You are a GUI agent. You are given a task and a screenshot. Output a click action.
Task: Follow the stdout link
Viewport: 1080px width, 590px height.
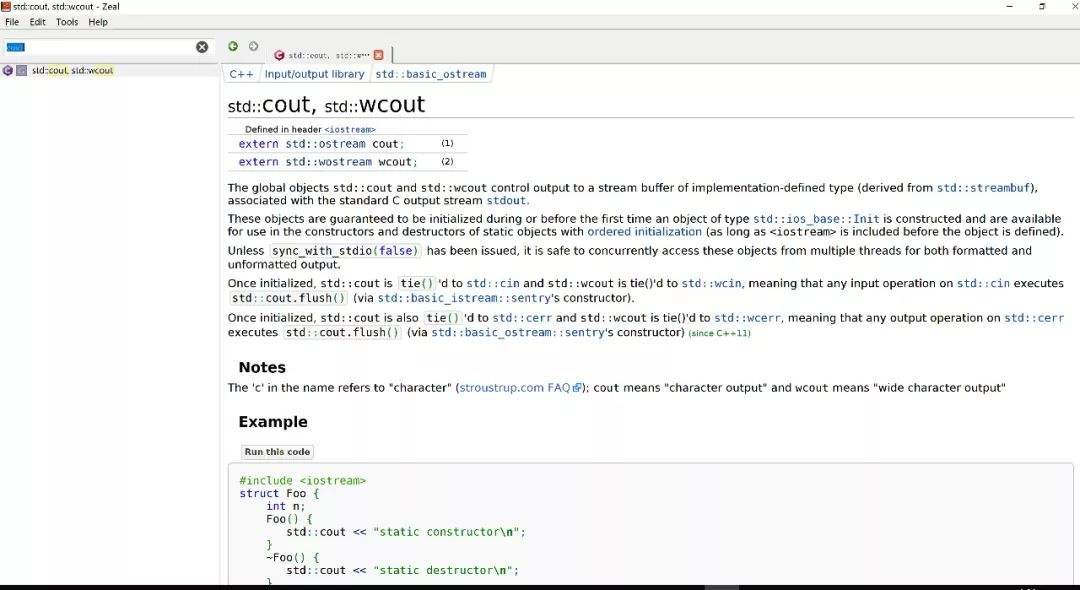(x=506, y=201)
